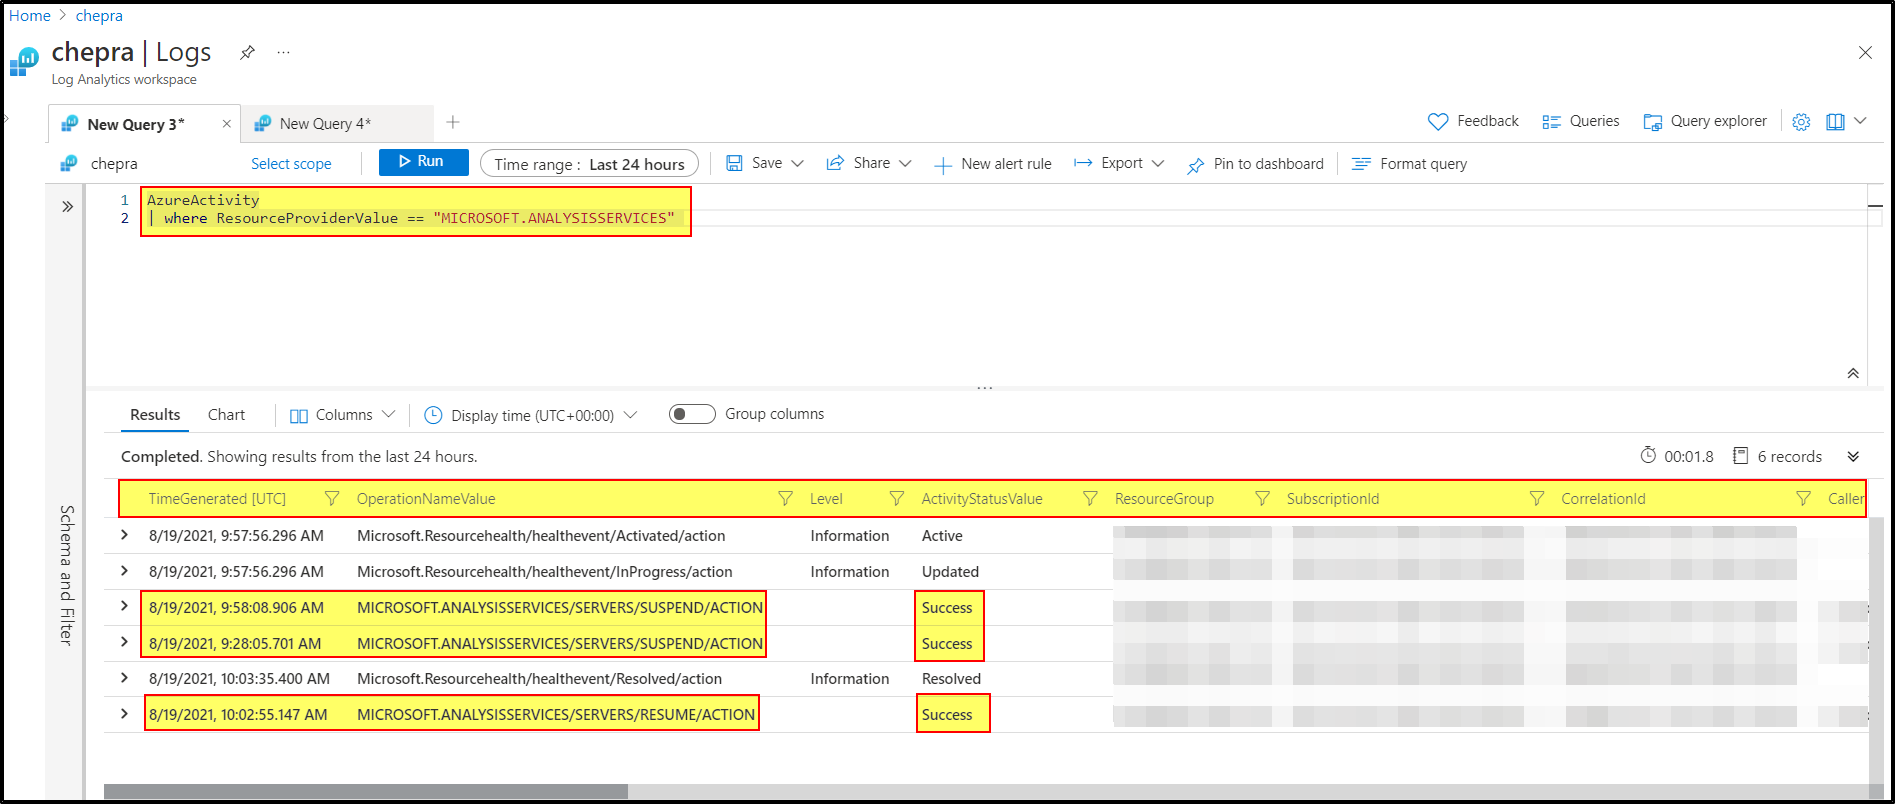Image resolution: width=1895 pixels, height=804 pixels.
Task: Pin query to dashboard
Action: tap(1255, 164)
